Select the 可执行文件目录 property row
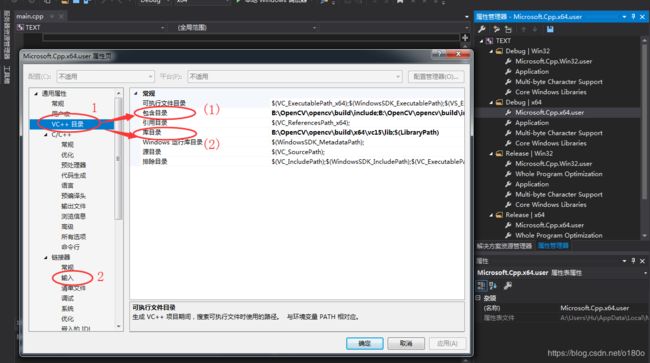The width and height of the screenshot is (650, 363). click(x=297, y=103)
